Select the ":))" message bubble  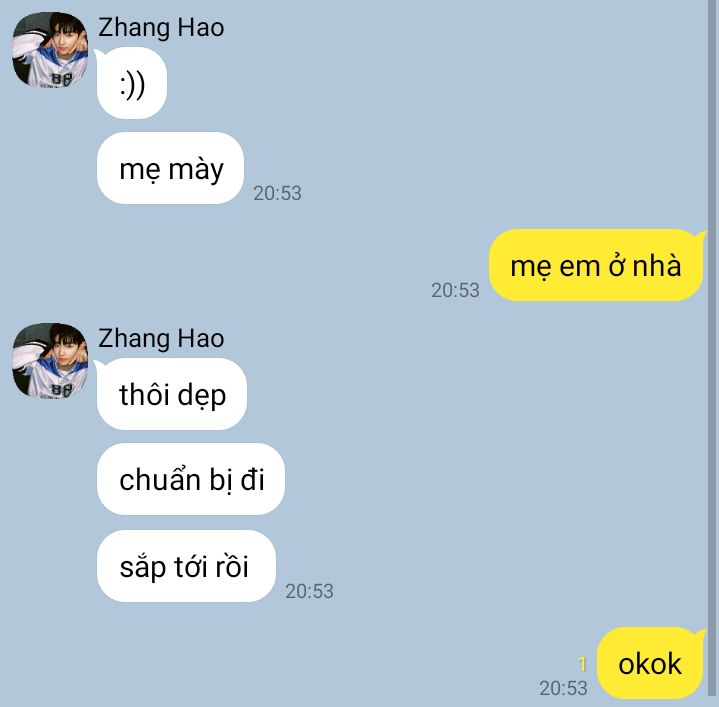pyautogui.click(x=132, y=83)
